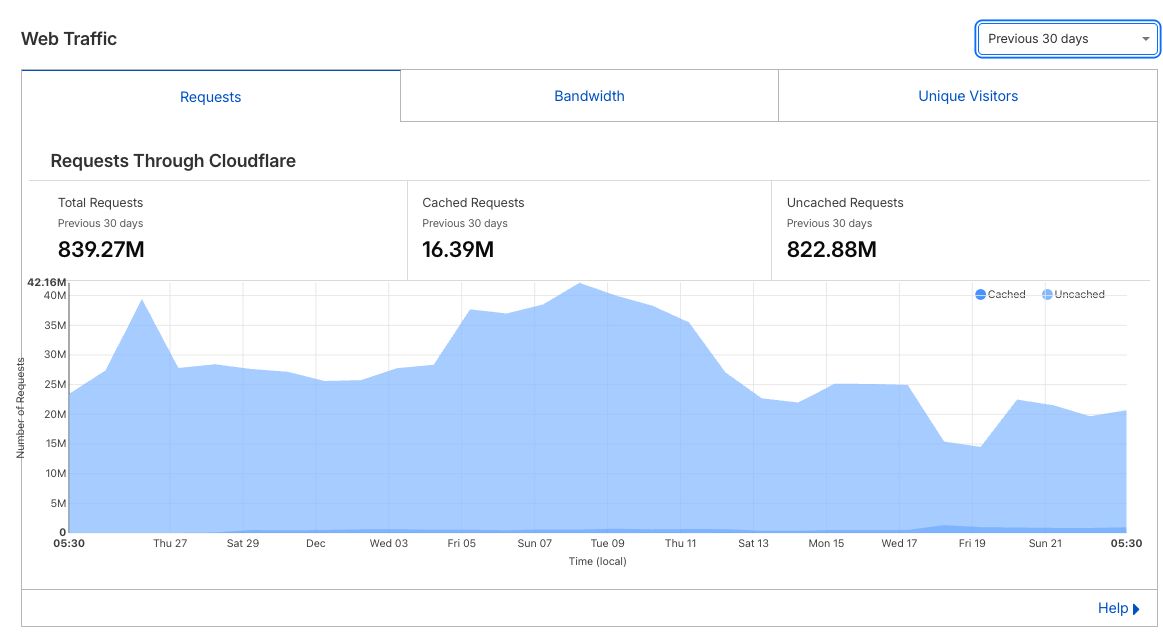Viewport: 1163px width, 632px height.
Task: Click the Uncached Requests 822.88M value
Action: click(833, 250)
